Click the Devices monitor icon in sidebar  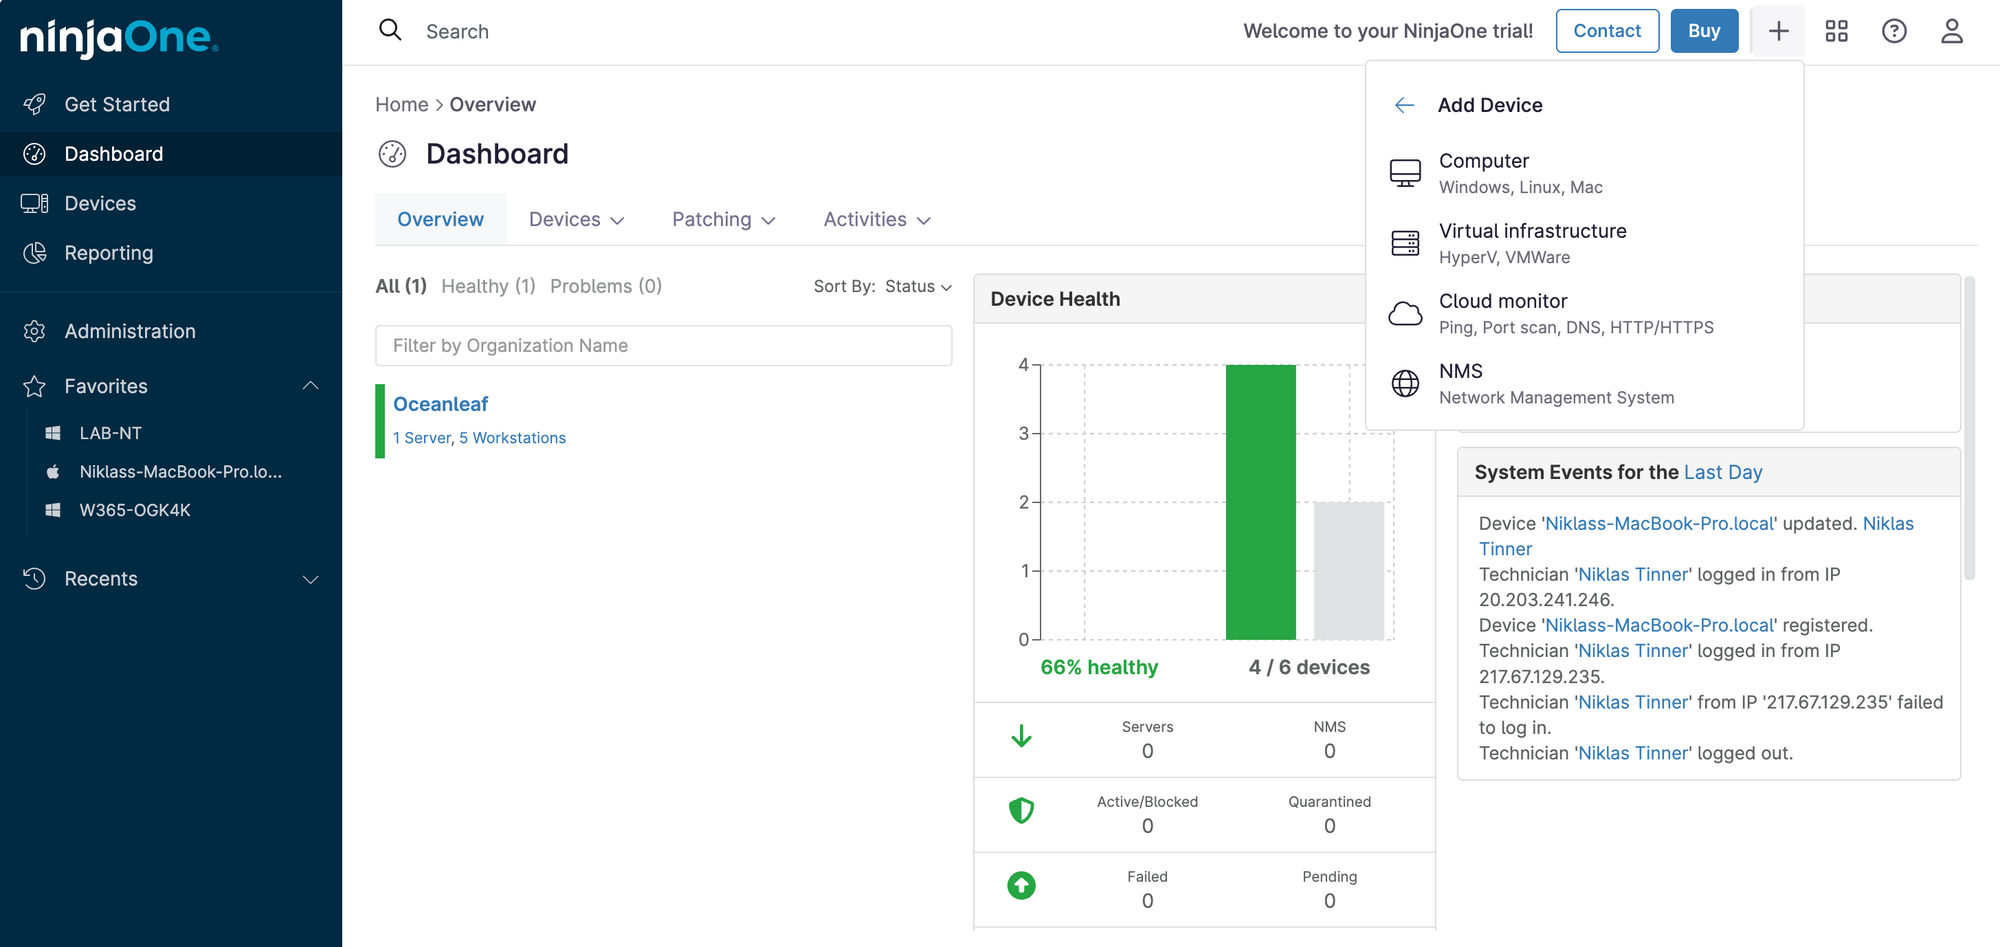pos(35,203)
